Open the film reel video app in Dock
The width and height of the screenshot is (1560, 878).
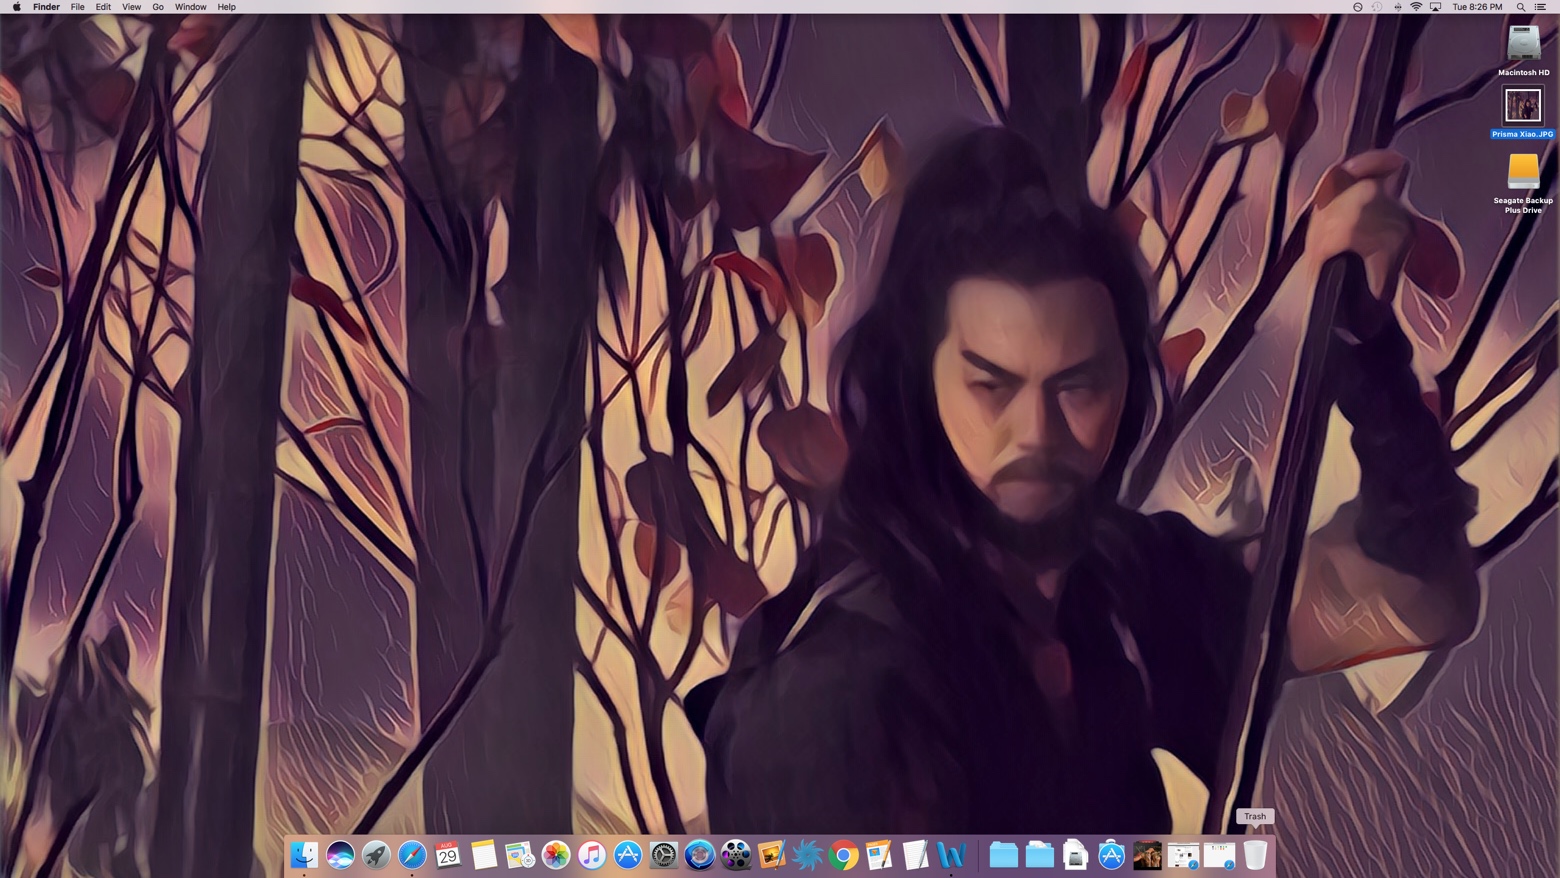click(x=736, y=855)
